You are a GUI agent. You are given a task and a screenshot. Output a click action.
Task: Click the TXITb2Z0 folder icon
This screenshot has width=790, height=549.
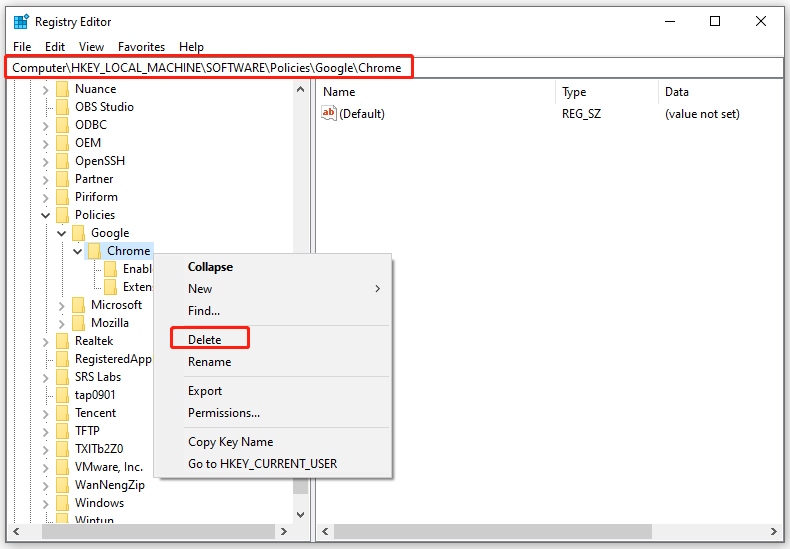pos(62,449)
